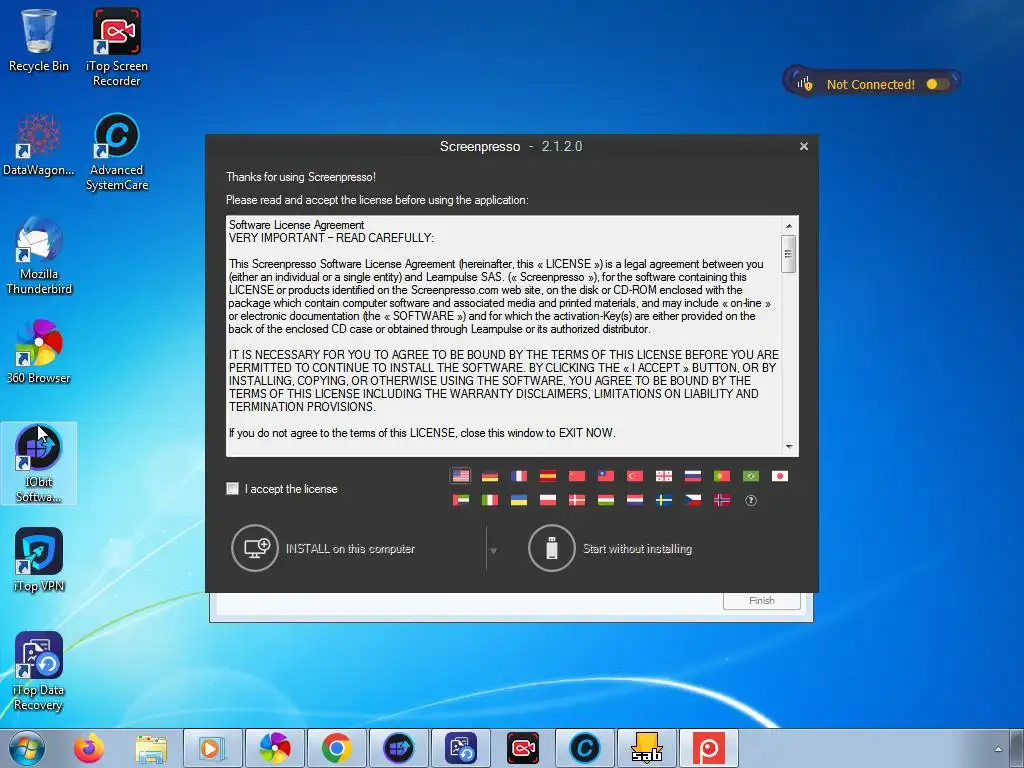Select the Czech flag language
Viewport: 1024px width, 768px height.
click(x=693, y=500)
